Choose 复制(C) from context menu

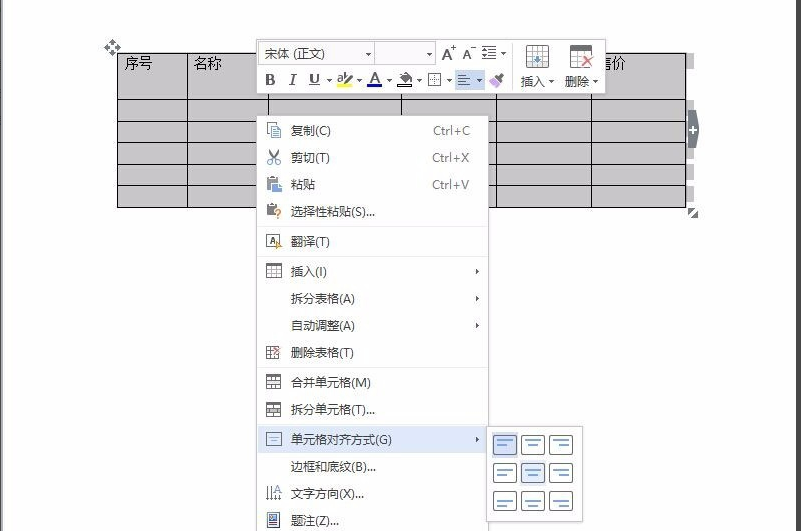click(x=373, y=131)
